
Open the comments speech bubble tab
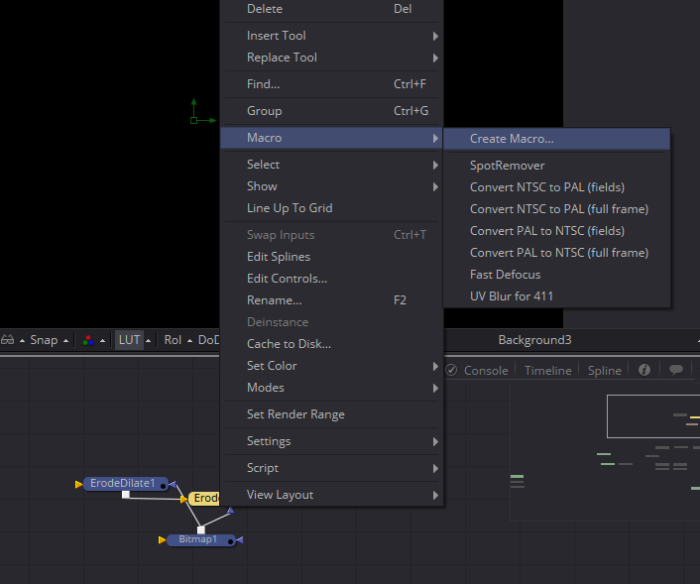675,370
